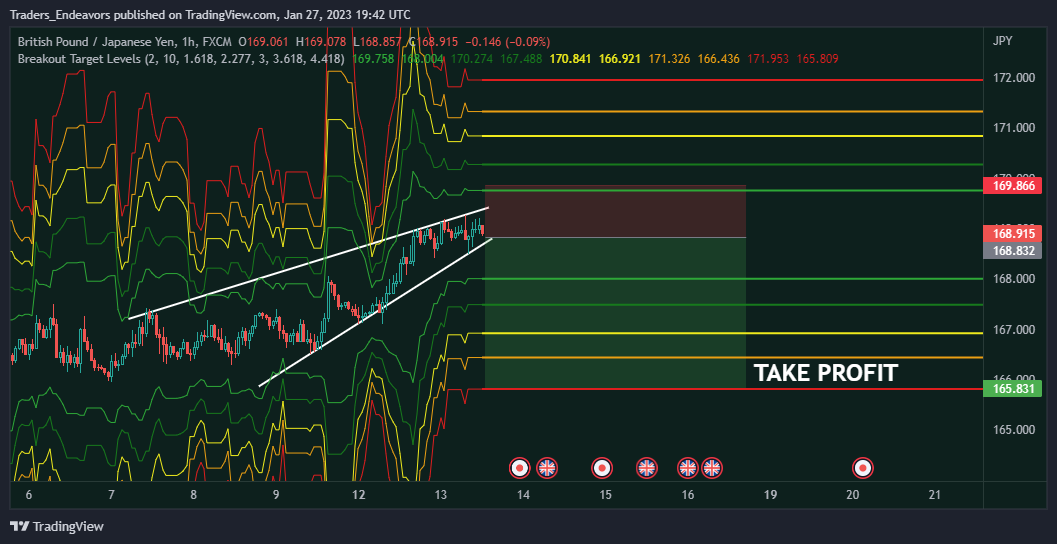Screen dimensions: 1057x544
Task: Click date label 13 on time axis
Action: coord(440,495)
